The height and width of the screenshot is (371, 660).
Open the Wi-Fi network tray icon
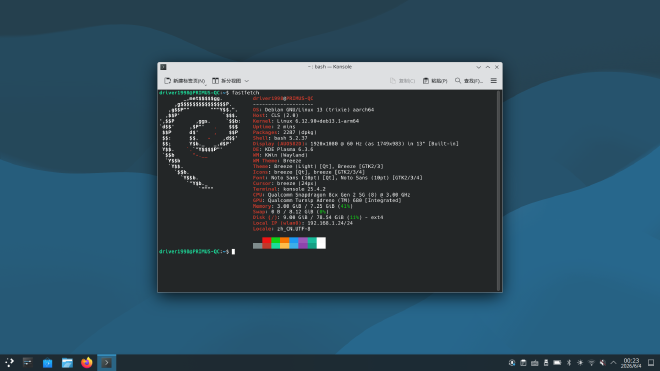pos(591,363)
